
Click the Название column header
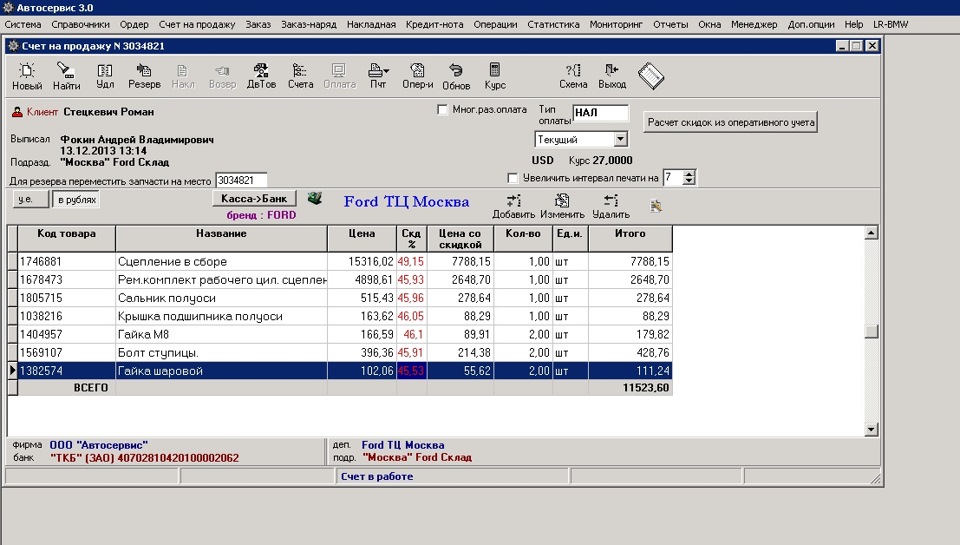coord(221,239)
